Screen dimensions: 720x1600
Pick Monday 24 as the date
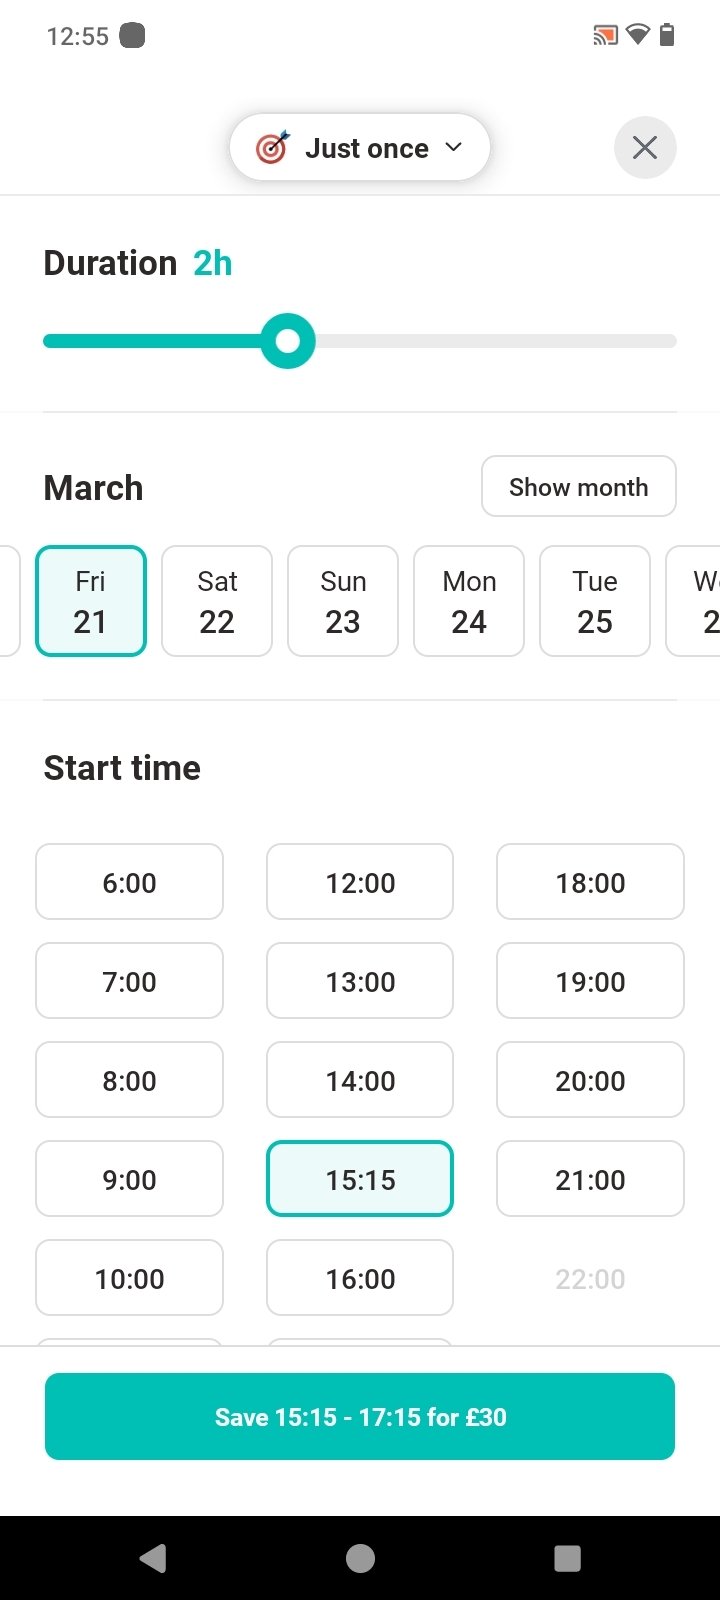[x=469, y=601]
